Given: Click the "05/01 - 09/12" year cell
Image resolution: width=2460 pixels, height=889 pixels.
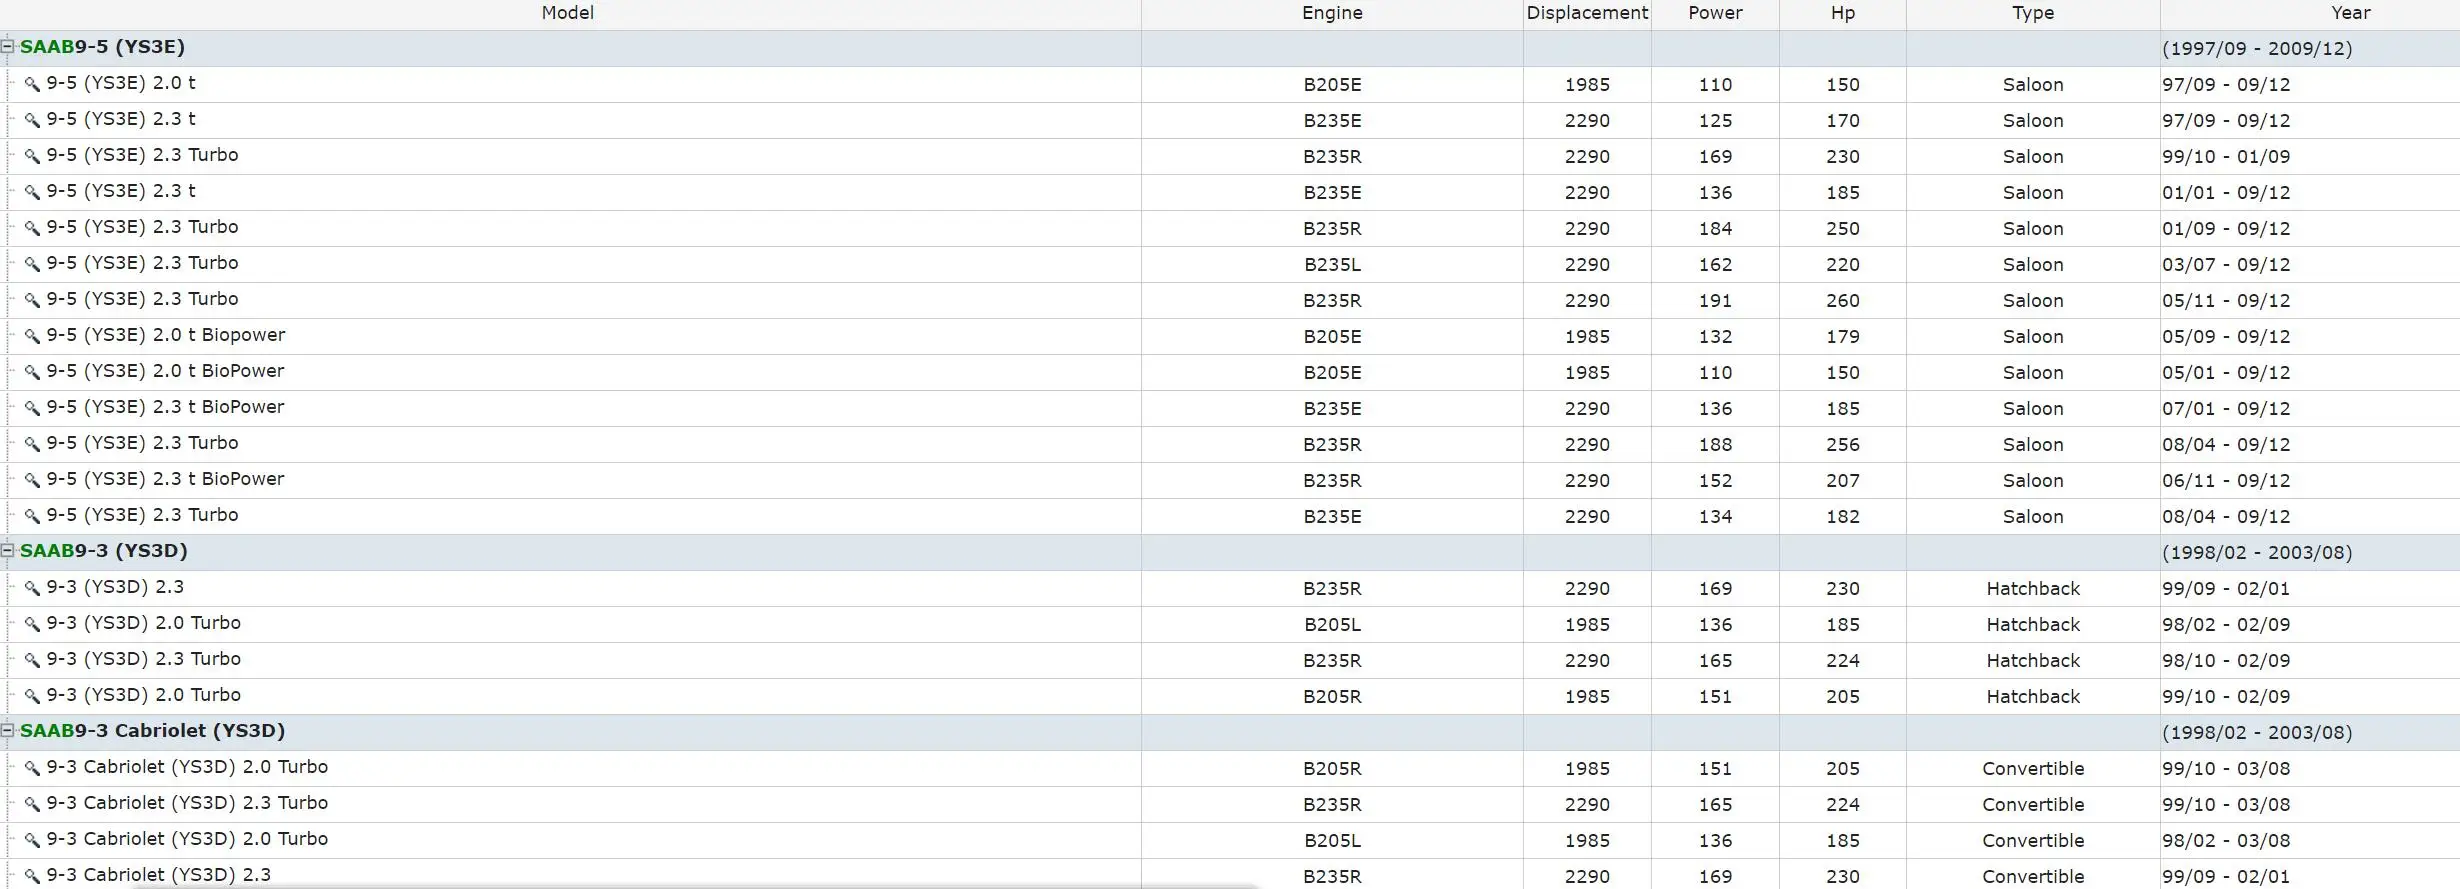Looking at the screenshot, I should 2226,373.
